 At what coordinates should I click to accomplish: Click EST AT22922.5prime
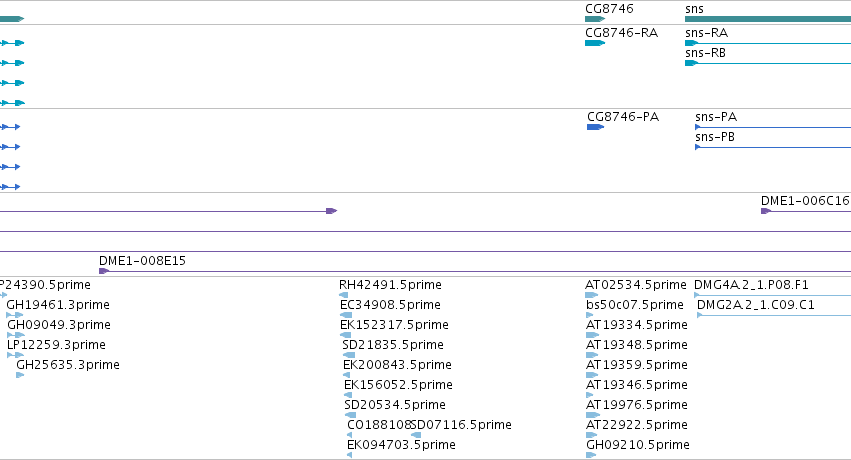(x=637, y=425)
